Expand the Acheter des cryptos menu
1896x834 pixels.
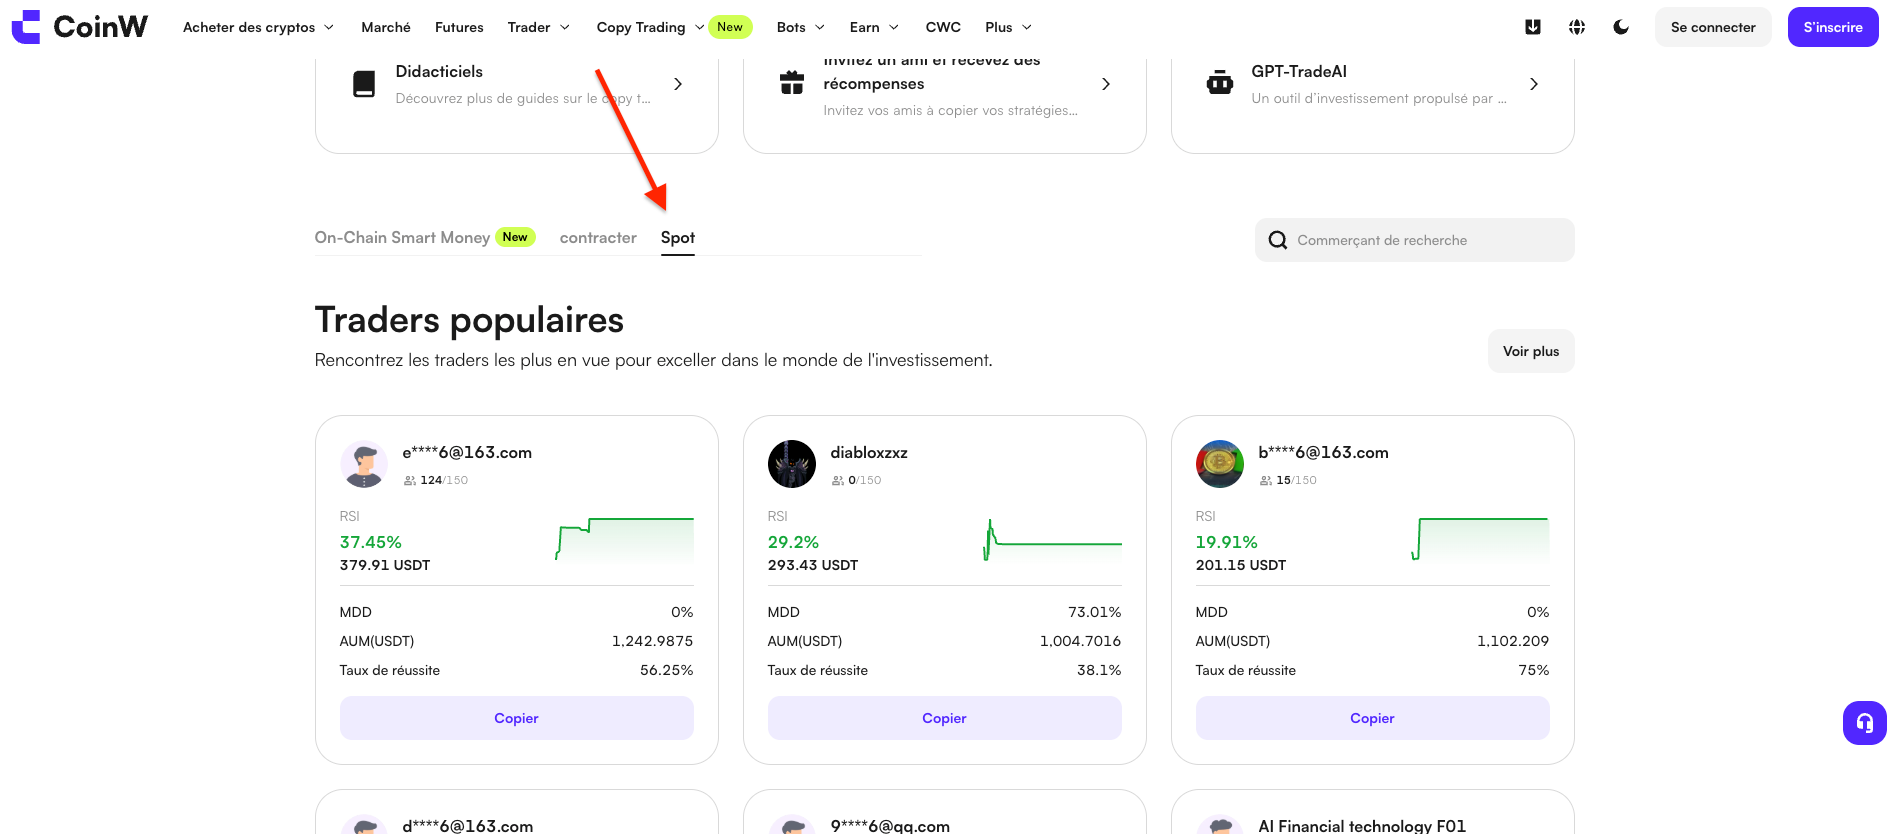click(258, 27)
